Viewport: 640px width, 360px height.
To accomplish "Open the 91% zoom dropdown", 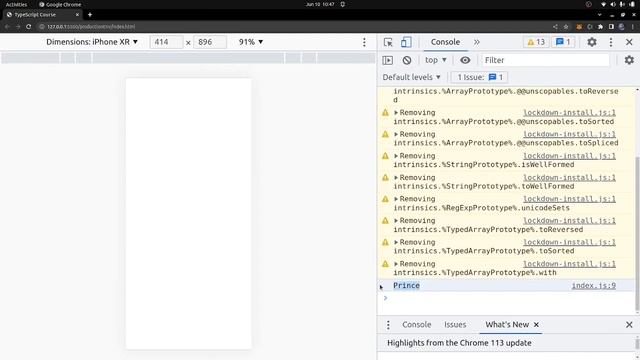I will tap(251, 42).
